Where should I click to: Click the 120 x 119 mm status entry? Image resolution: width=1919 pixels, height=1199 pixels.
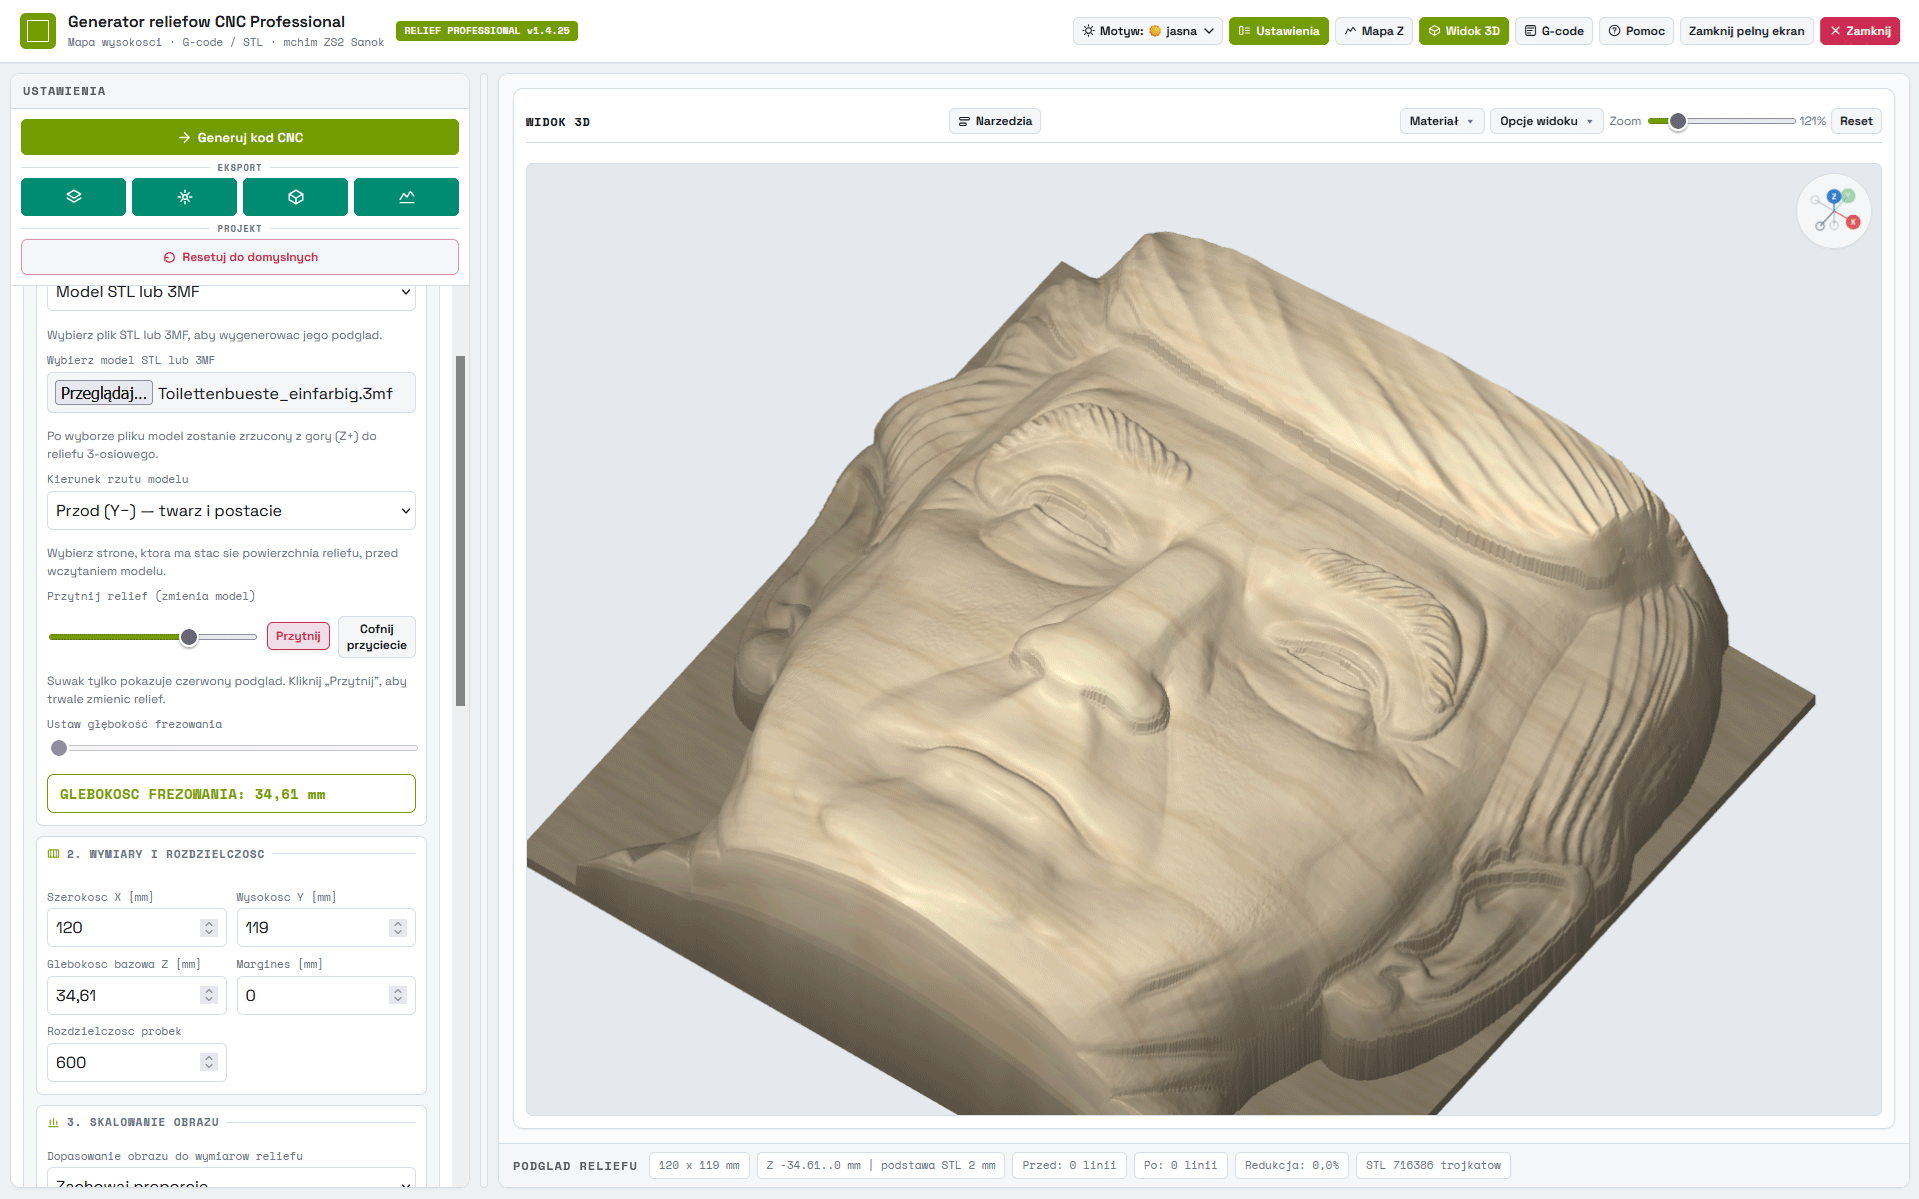(699, 1166)
